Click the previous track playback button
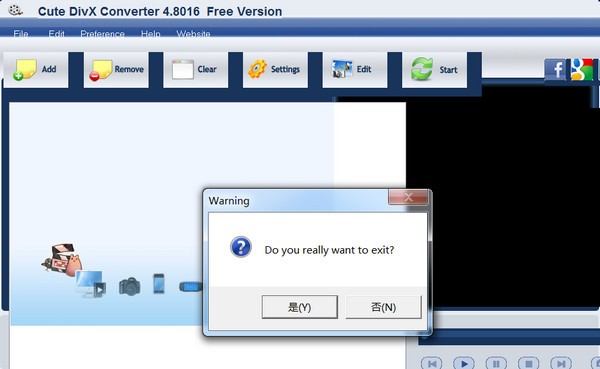Viewport: 600px width, 369px height. (x=432, y=363)
